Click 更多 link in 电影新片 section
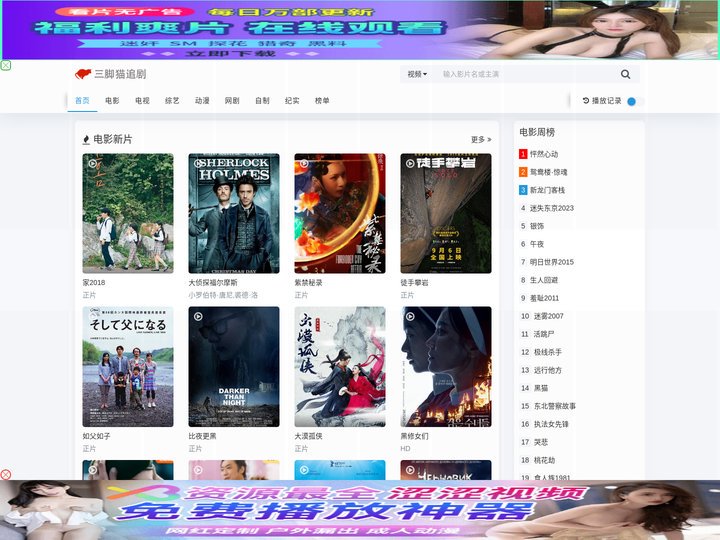The width and height of the screenshot is (720, 540). point(481,139)
